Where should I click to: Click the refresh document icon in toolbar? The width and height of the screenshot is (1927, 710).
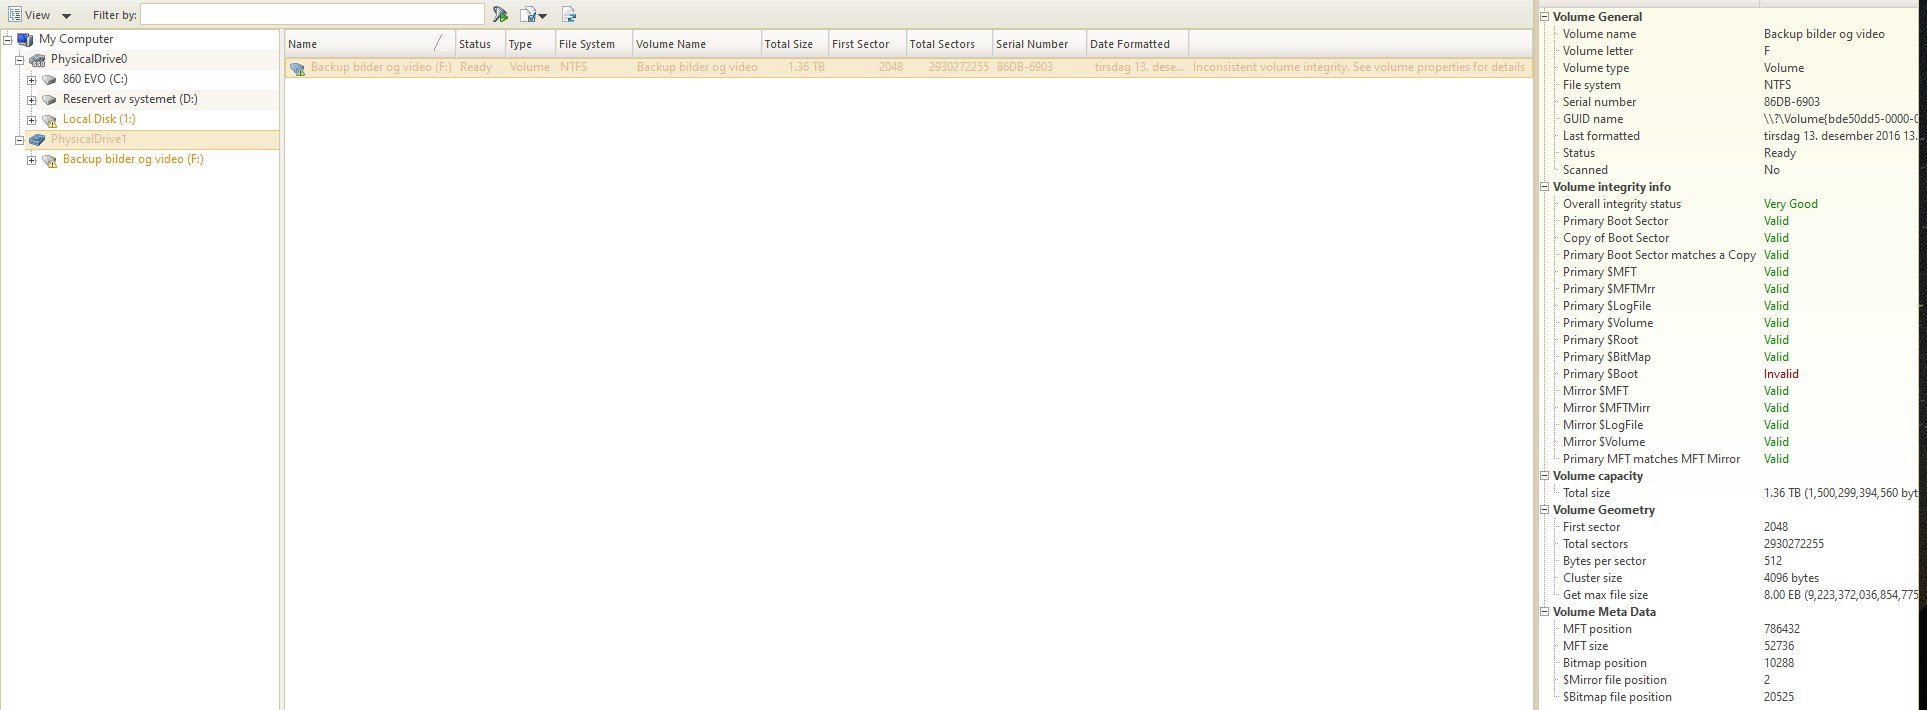coord(569,15)
